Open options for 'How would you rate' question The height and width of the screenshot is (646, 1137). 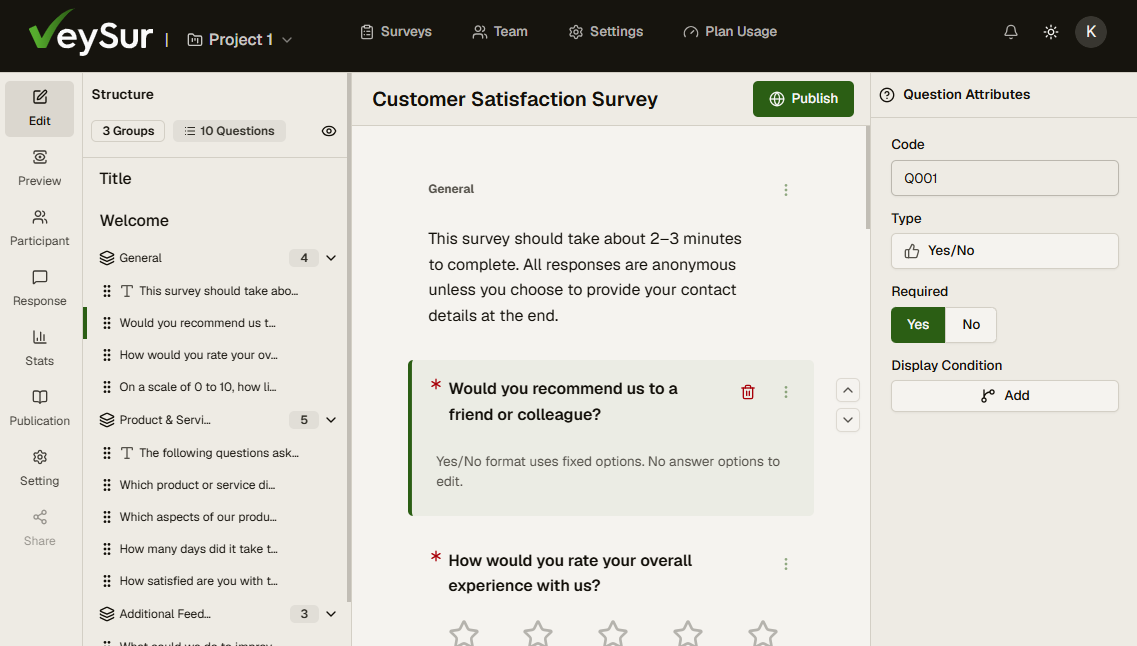pyautogui.click(x=785, y=564)
